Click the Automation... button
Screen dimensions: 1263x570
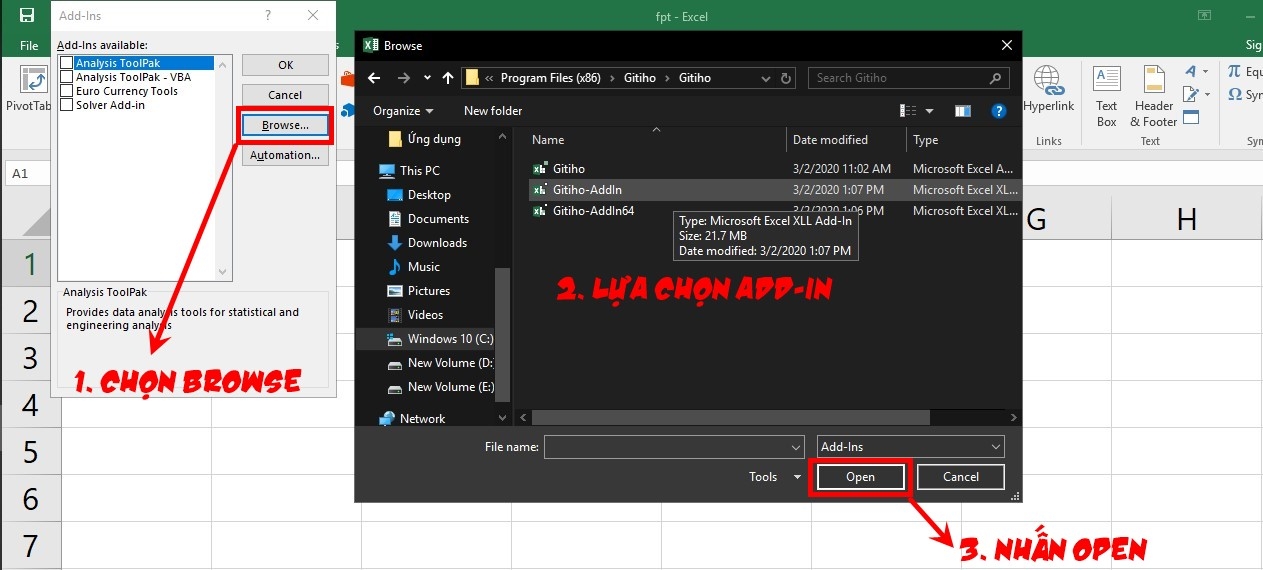click(285, 155)
